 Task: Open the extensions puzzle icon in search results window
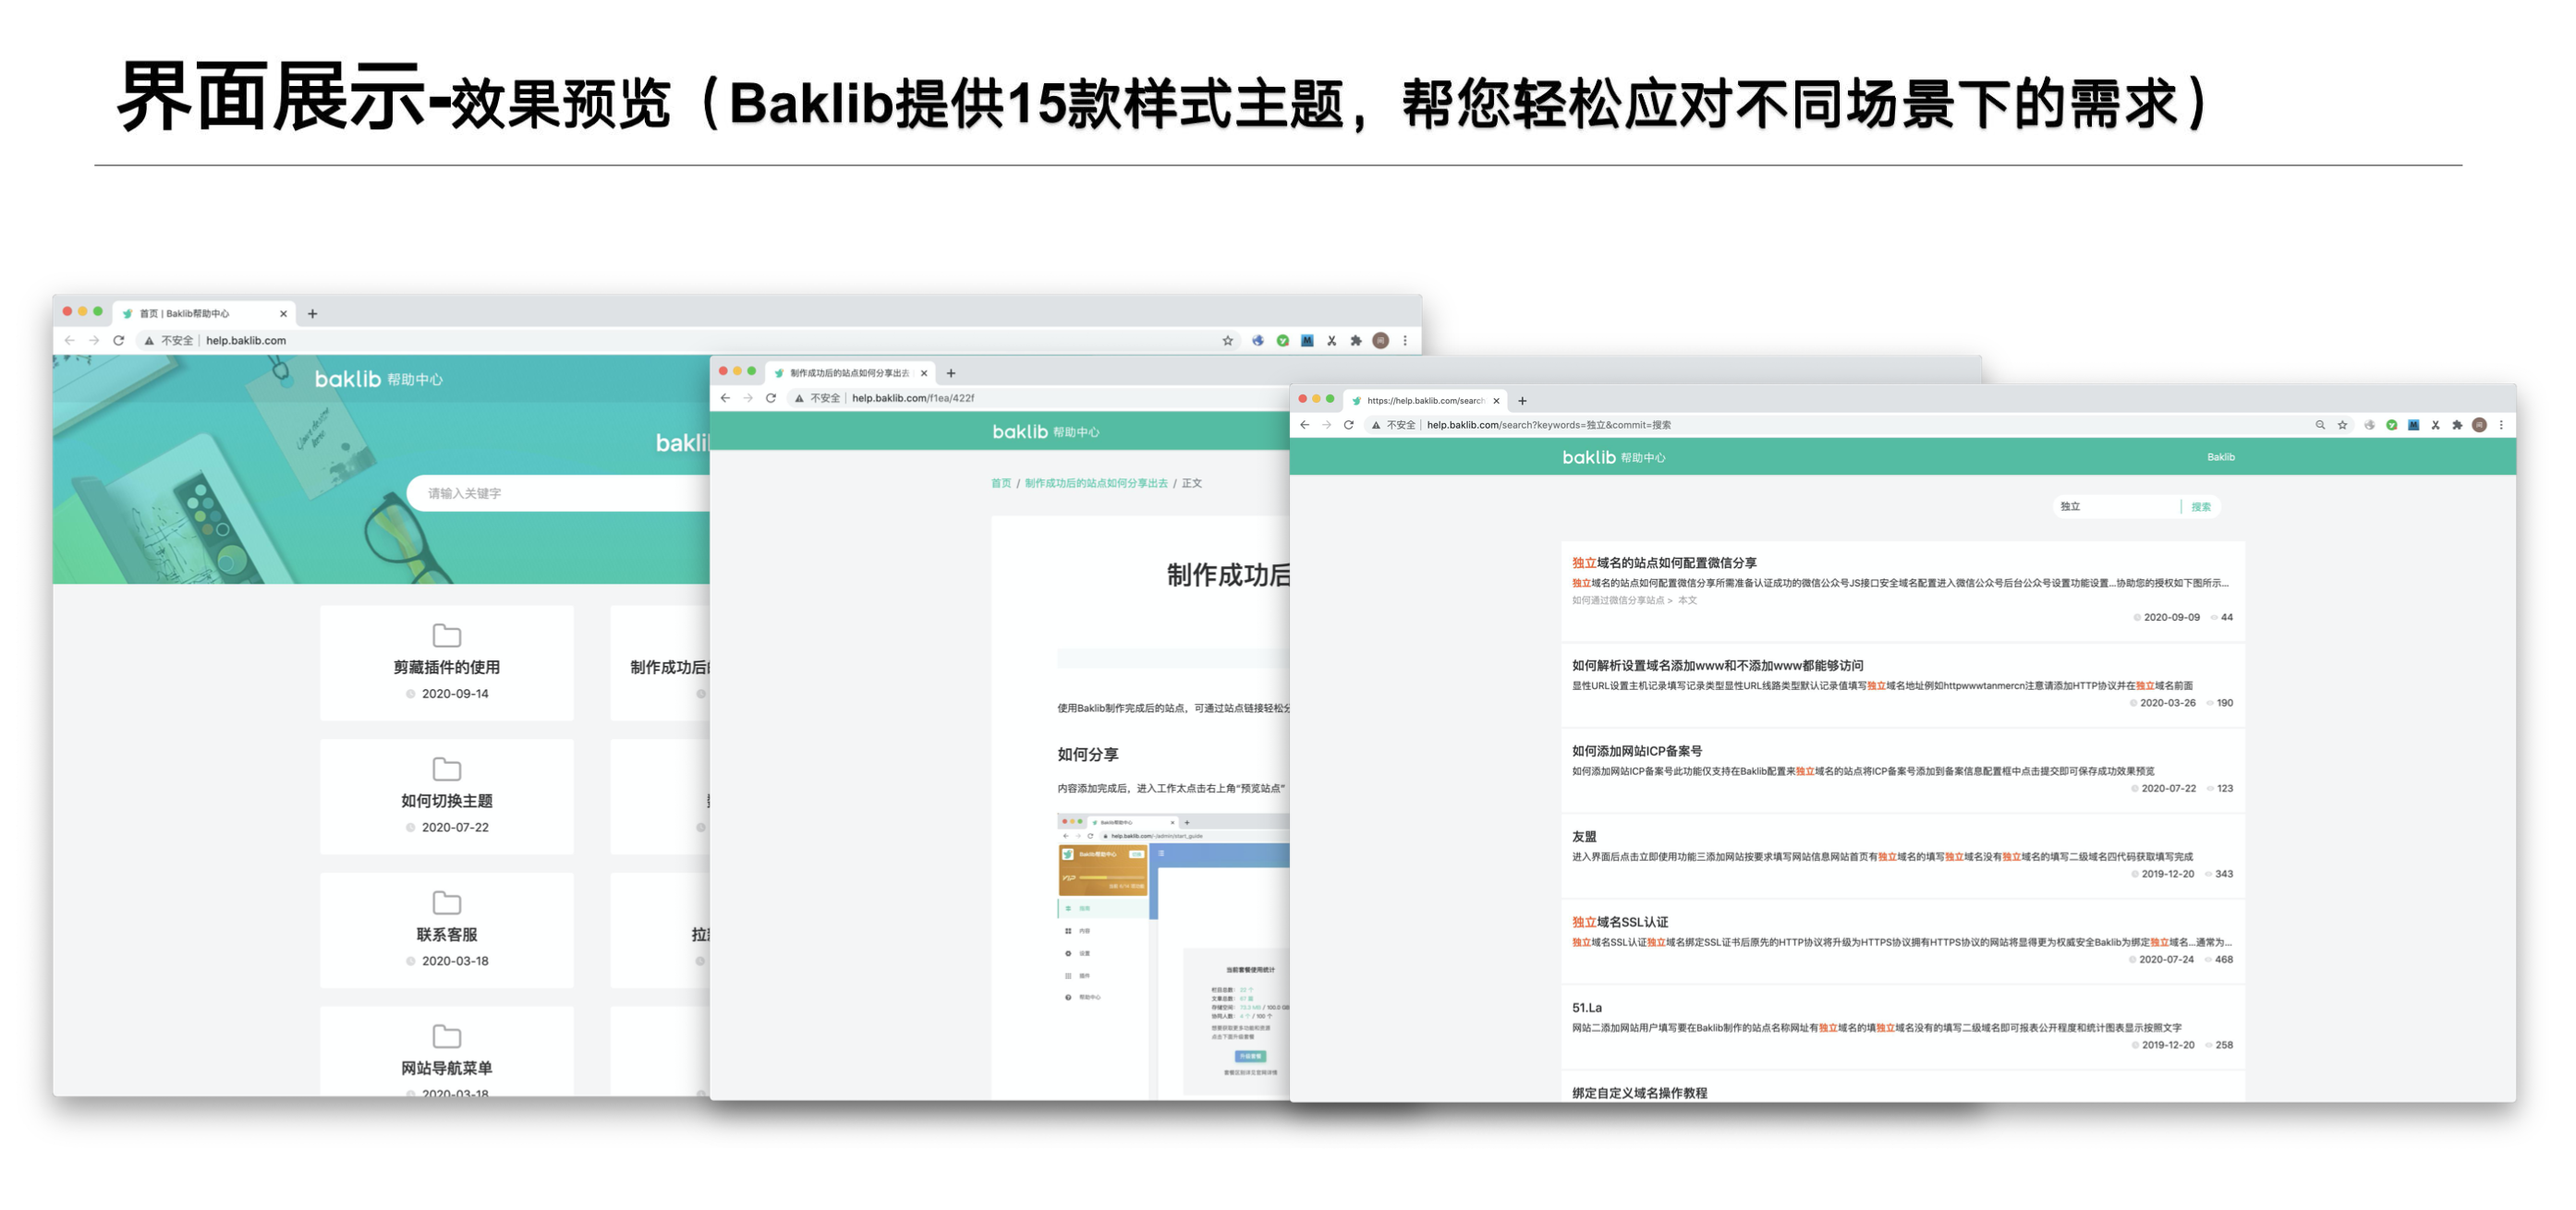pos(2457,425)
